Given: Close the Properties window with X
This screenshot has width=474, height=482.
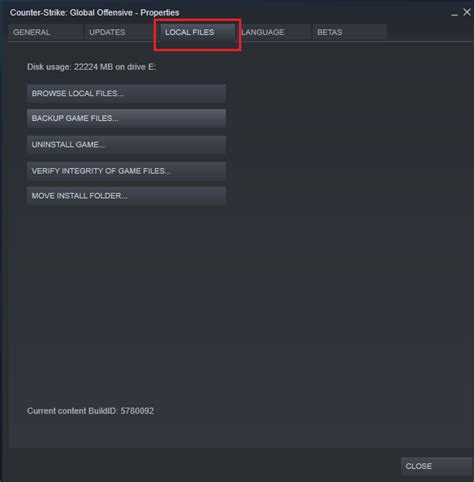Looking at the screenshot, I should click(467, 12).
